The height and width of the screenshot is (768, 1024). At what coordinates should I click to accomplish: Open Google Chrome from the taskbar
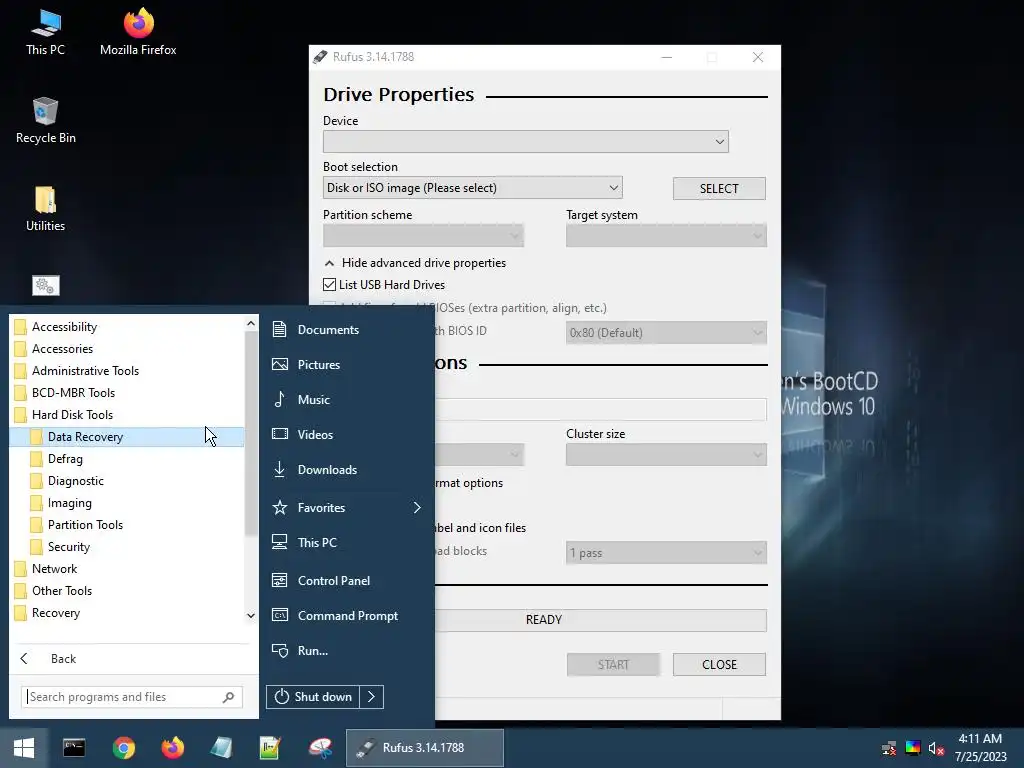pyautogui.click(x=123, y=748)
